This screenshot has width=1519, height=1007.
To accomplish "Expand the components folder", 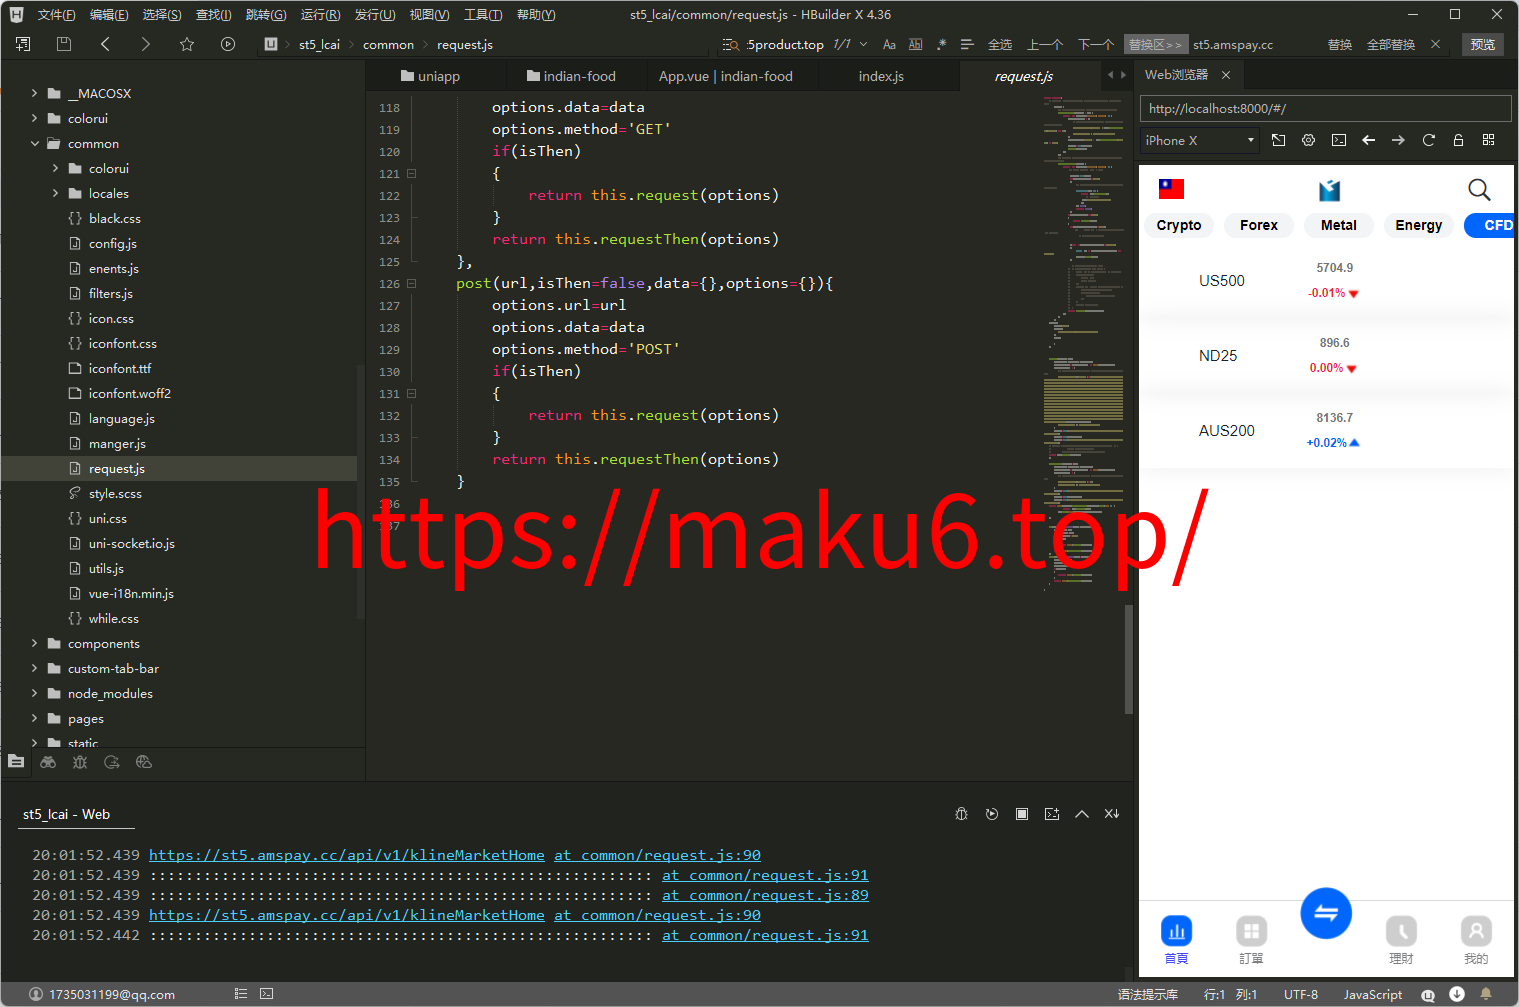I will point(34,643).
